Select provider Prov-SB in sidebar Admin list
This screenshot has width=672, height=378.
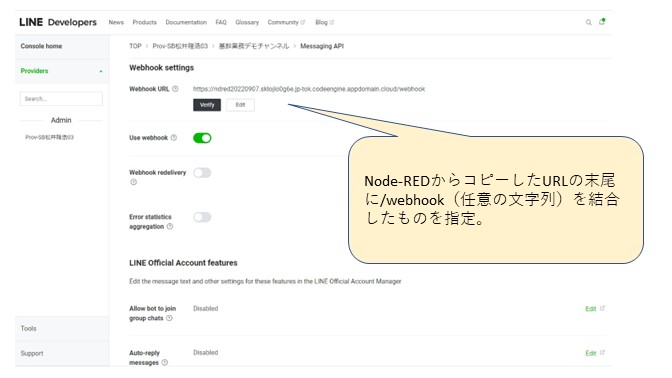point(49,138)
